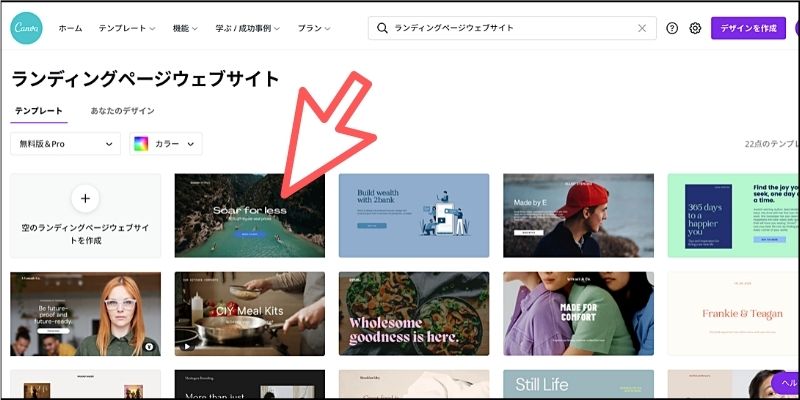
Task: Open the Made for Comfort template
Action: 578,314
